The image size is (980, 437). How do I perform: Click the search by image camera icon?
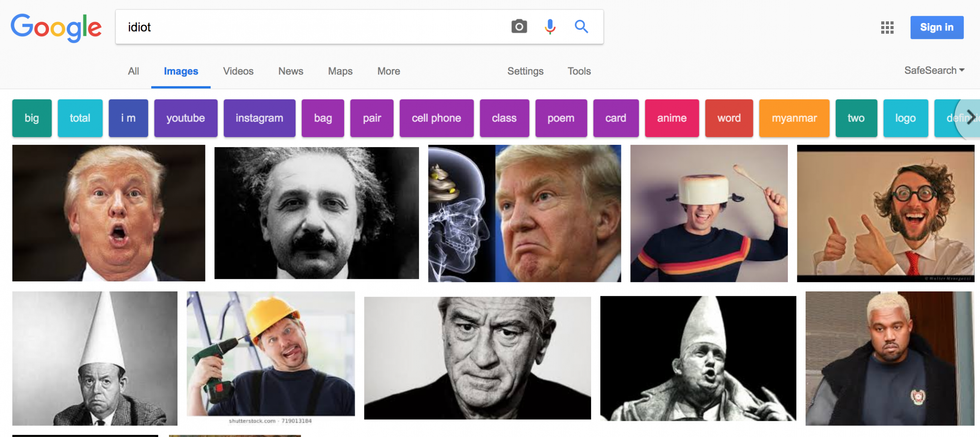coord(519,27)
